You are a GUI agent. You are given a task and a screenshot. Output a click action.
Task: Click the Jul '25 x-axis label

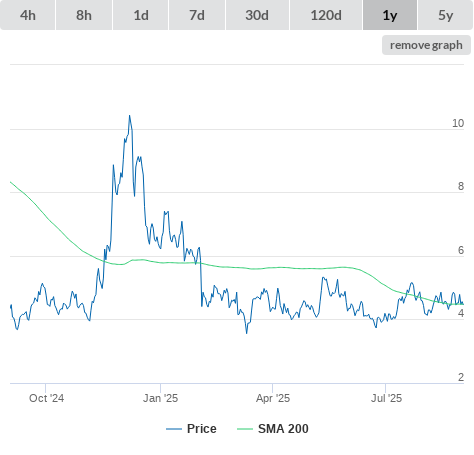coord(386,398)
